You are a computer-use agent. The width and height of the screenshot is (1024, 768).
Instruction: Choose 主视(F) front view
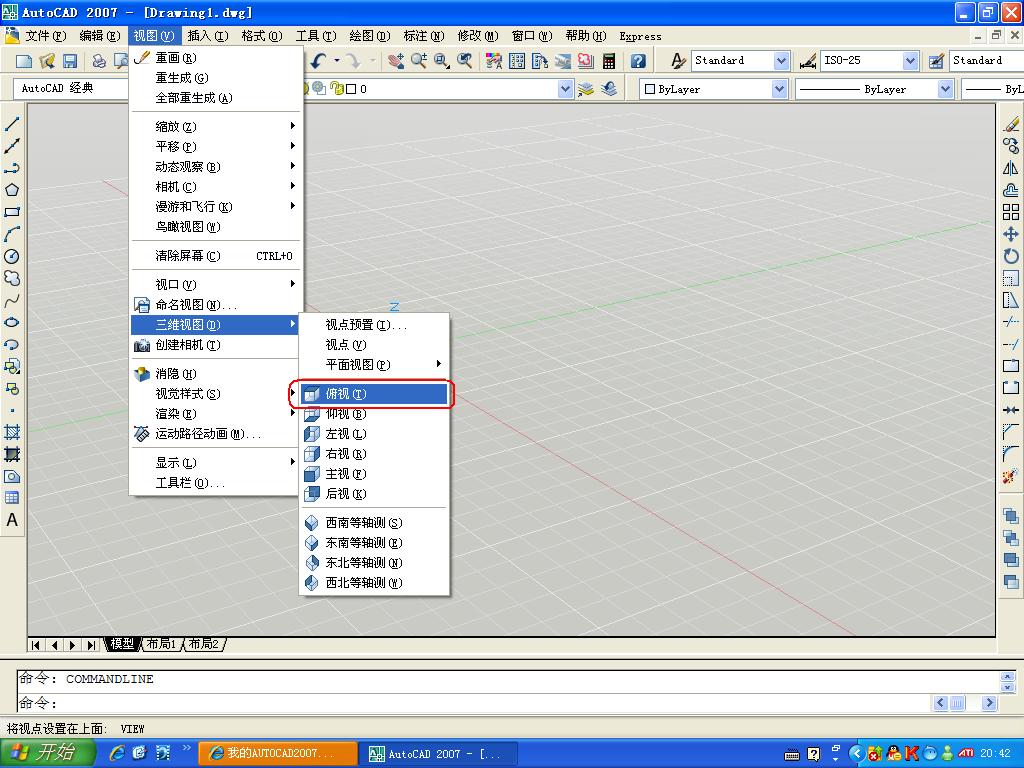click(374, 473)
